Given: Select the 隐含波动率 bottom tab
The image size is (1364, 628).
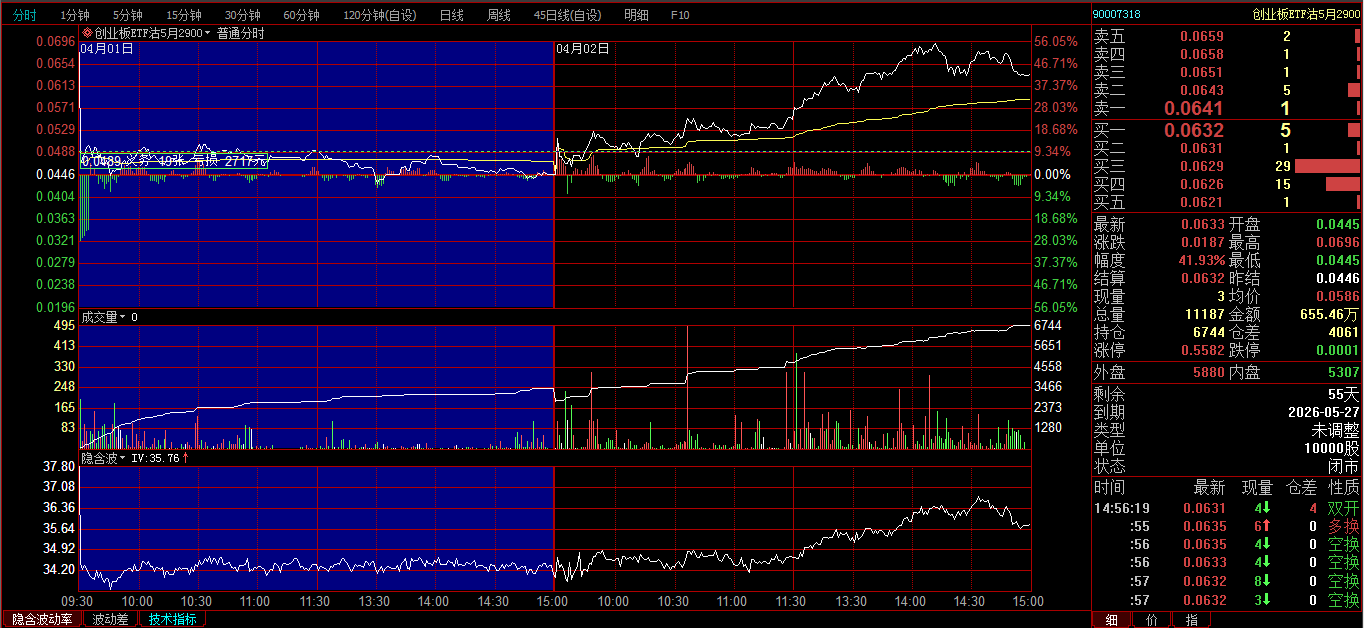Looking at the screenshot, I should click(x=42, y=619).
